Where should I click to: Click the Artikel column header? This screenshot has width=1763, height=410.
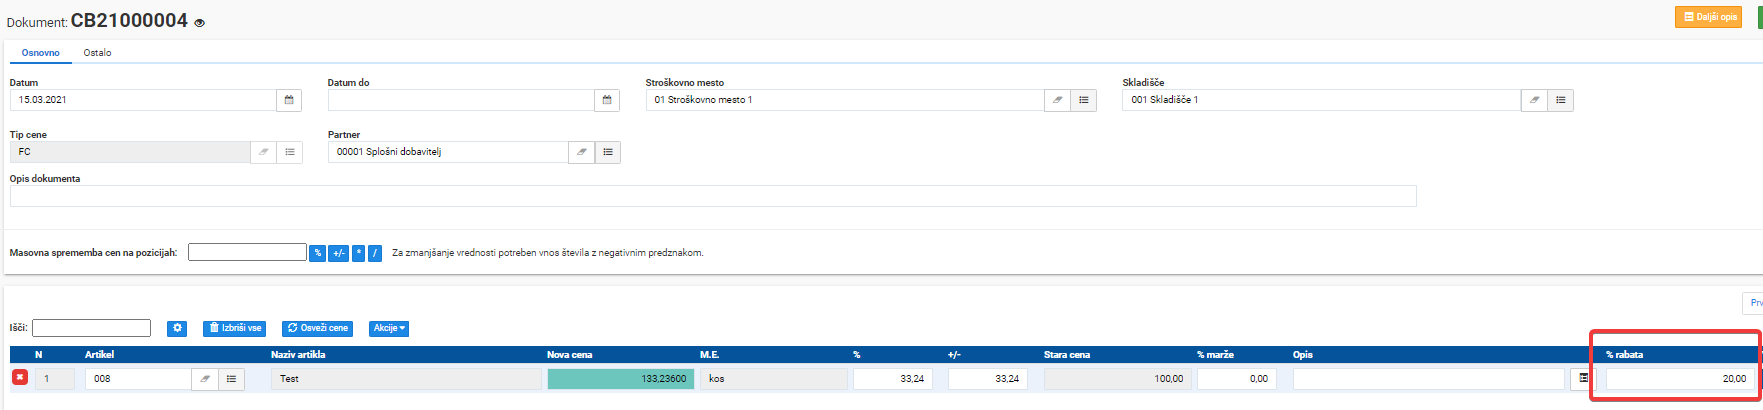pos(99,355)
